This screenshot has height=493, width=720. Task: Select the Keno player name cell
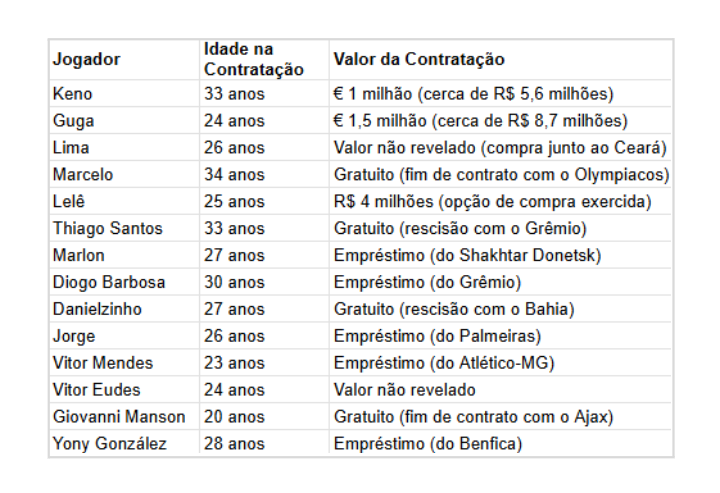pos(124,94)
